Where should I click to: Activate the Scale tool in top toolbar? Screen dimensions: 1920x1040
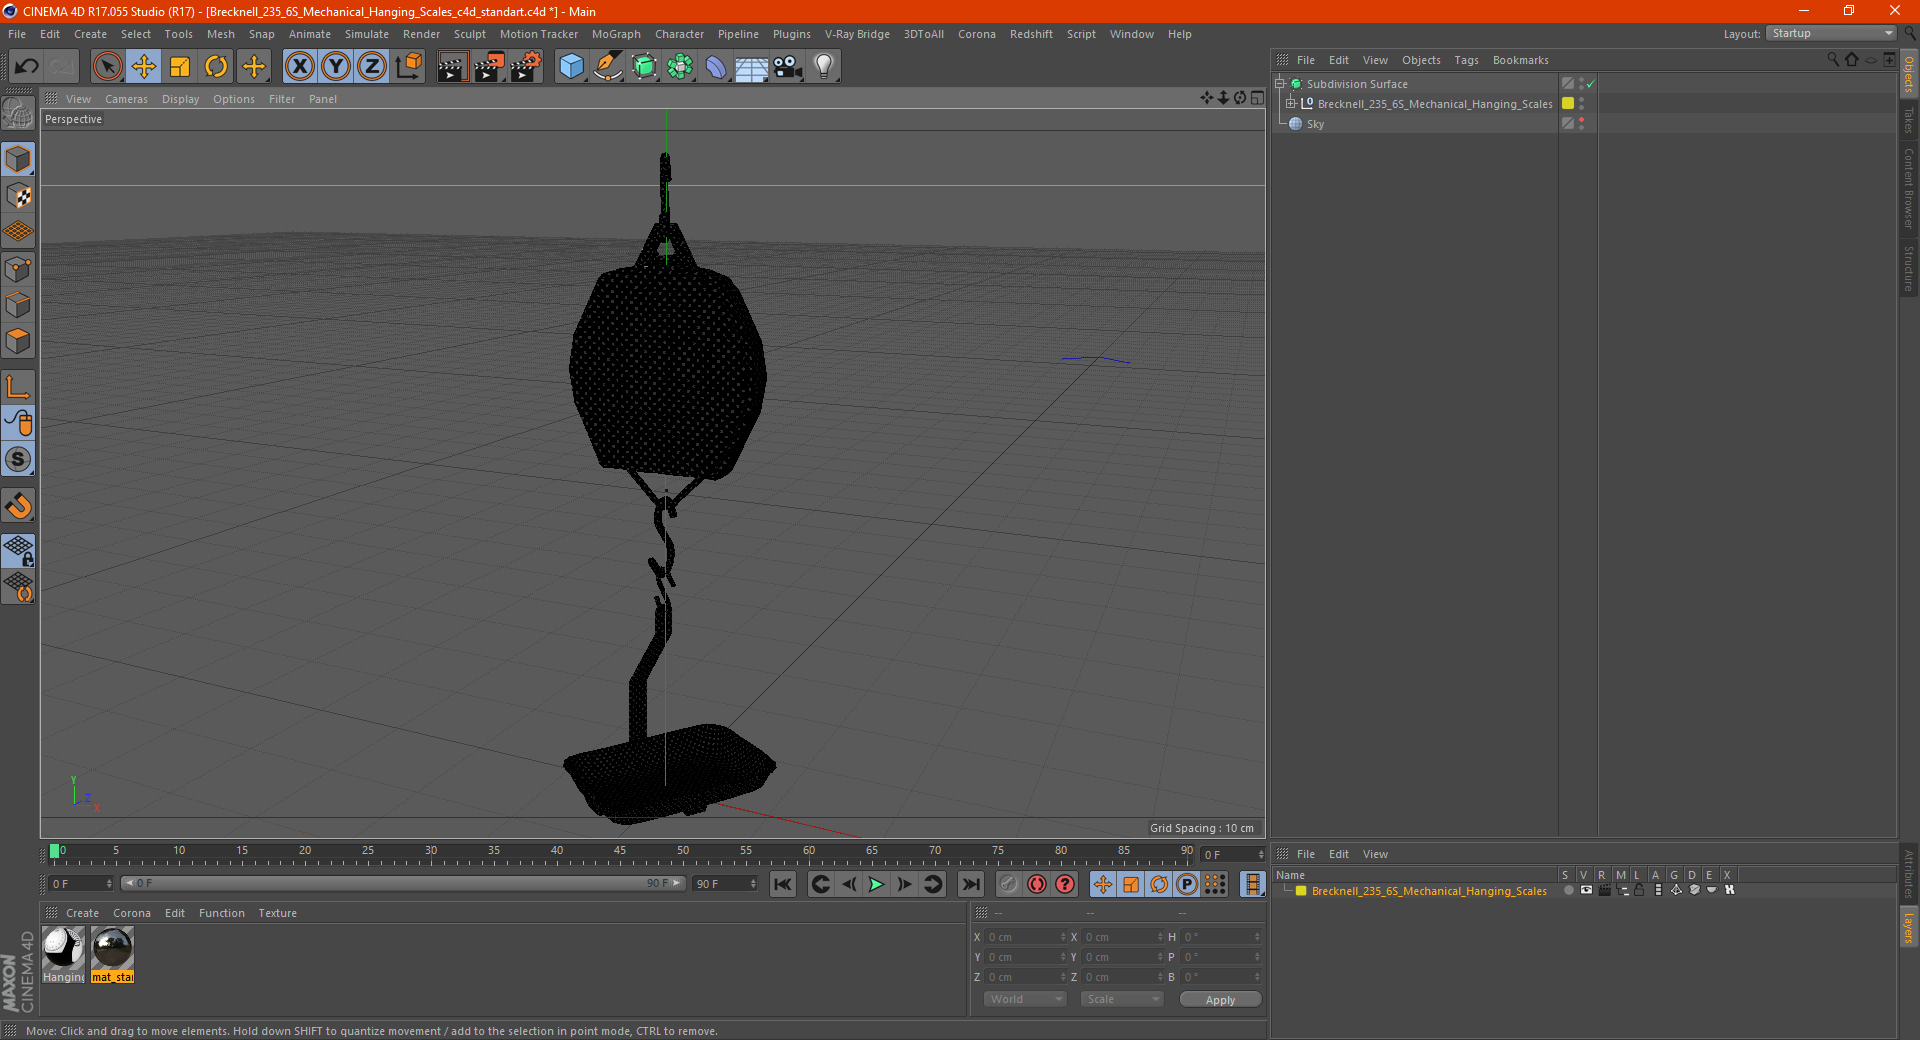point(180,67)
